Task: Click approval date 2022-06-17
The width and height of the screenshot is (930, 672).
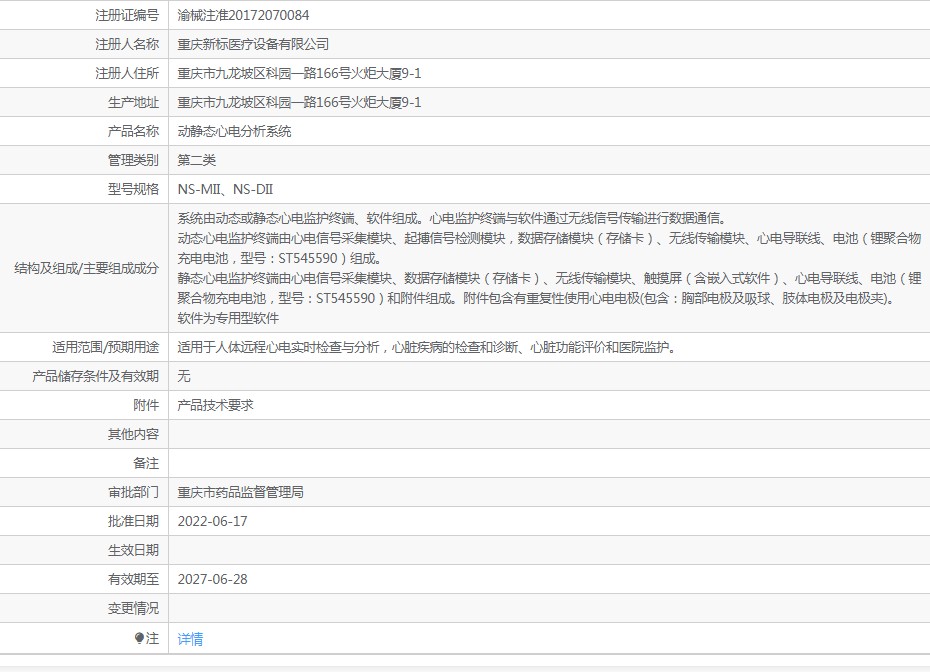Action: tap(212, 521)
